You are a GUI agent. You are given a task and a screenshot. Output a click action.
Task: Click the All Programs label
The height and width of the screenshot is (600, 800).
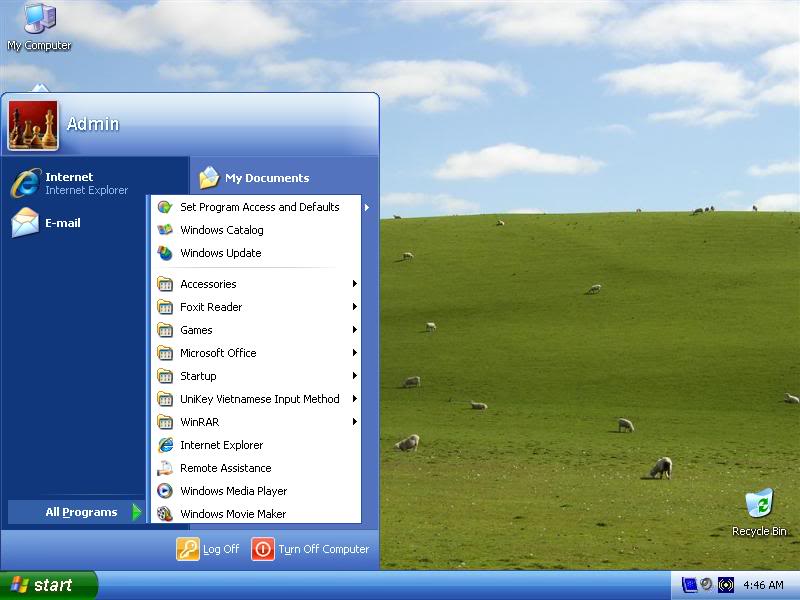[x=81, y=512]
